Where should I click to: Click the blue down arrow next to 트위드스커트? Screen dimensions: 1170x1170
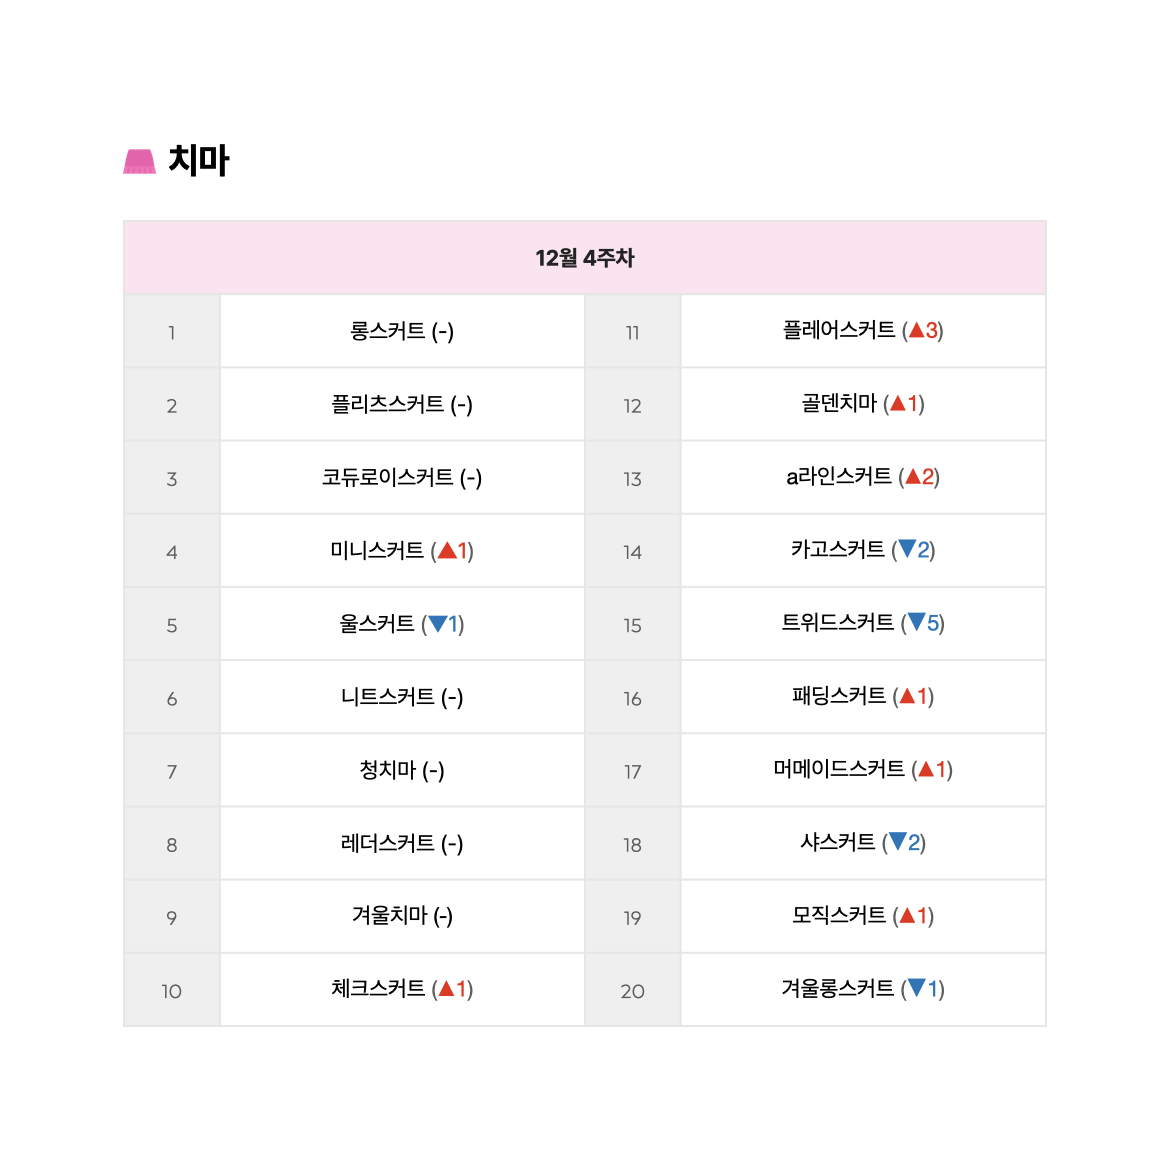(916, 622)
